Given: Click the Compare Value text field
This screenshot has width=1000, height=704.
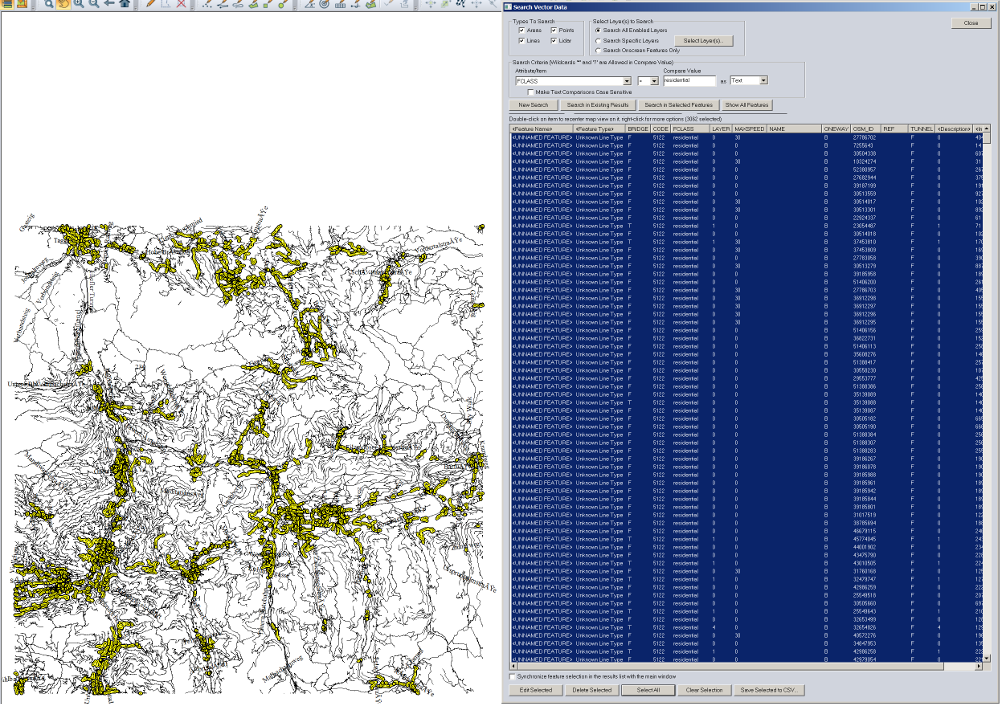Looking at the screenshot, I should (x=689, y=81).
